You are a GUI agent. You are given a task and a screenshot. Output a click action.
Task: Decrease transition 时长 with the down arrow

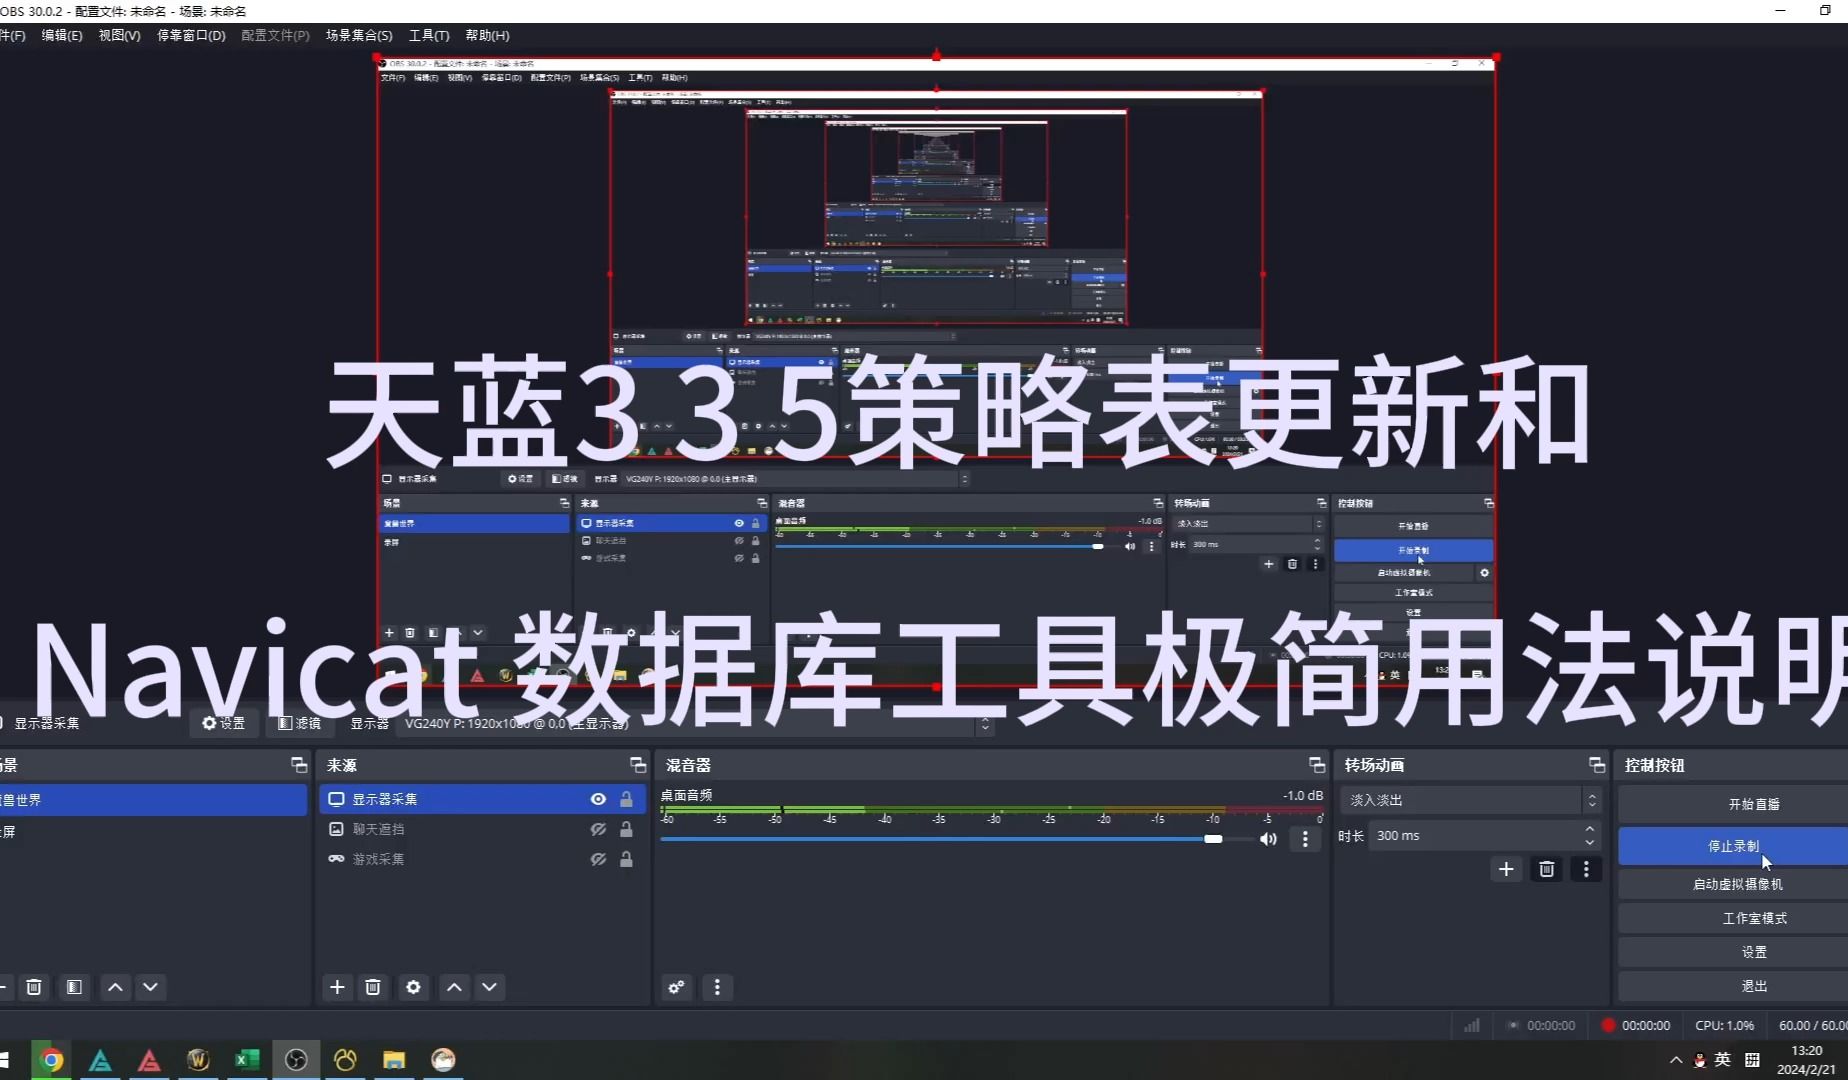[x=1590, y=842]
